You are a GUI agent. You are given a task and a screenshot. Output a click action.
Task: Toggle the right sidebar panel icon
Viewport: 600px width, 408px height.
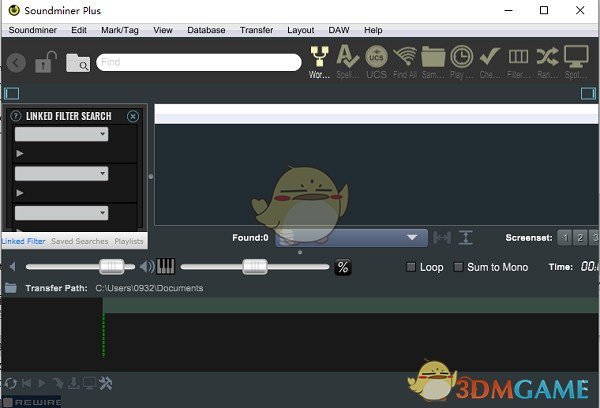588,93
